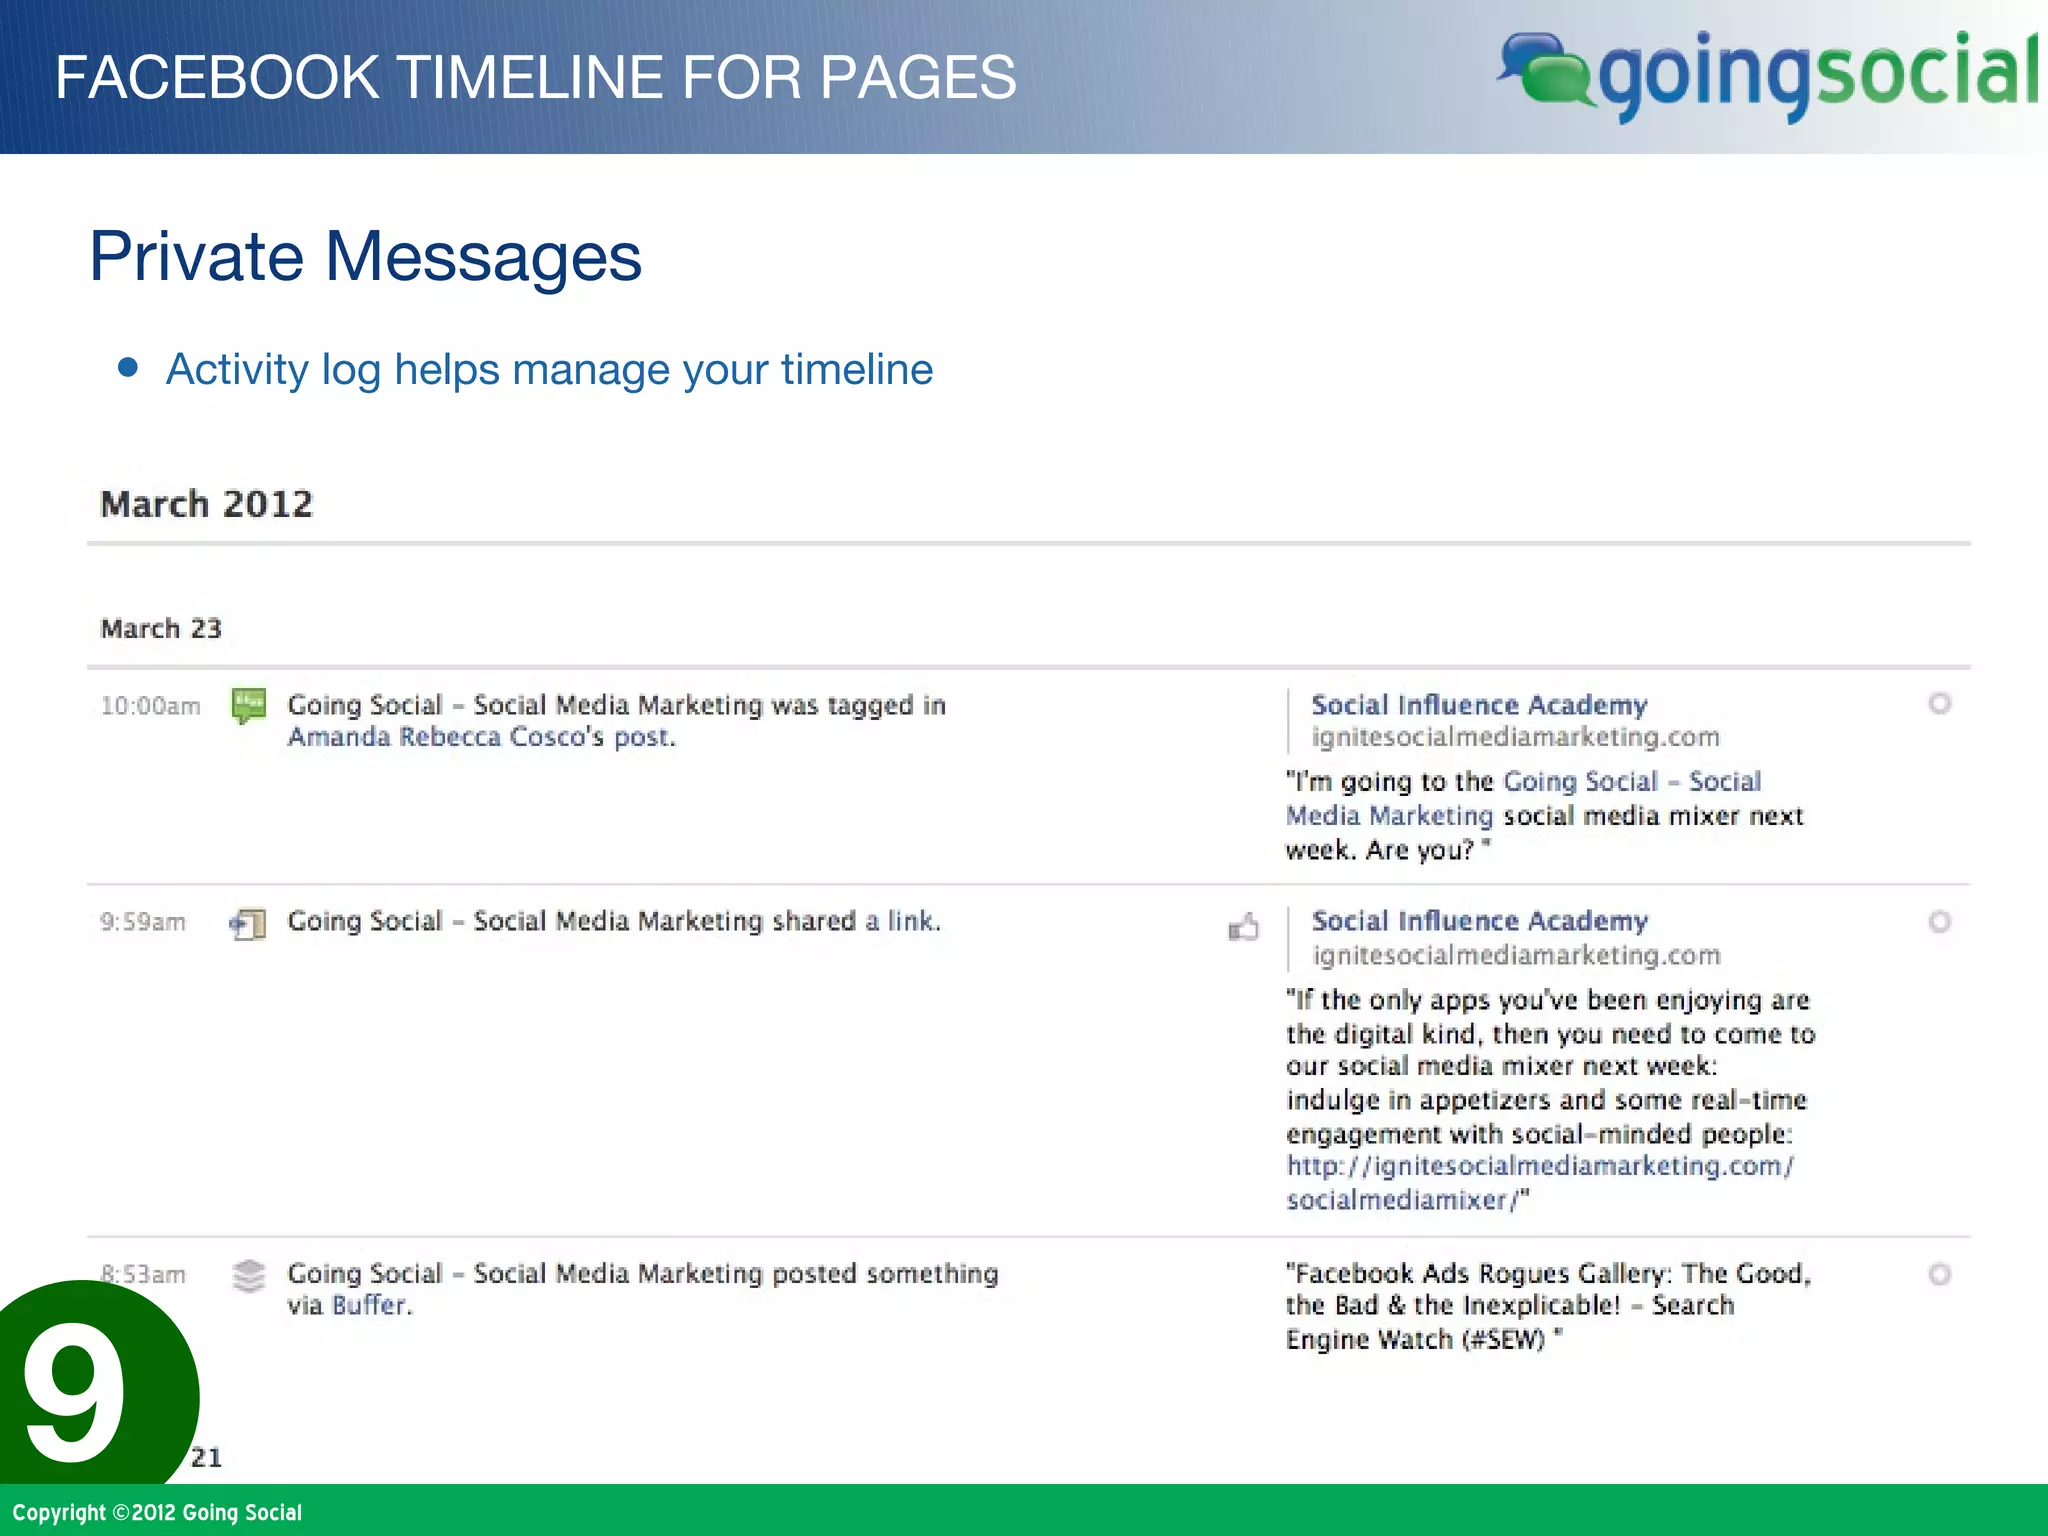This screenshot has height=1536, width=2048.
Task: Open the Buffer link in 8:53am entry
Action: point(369,1306)
